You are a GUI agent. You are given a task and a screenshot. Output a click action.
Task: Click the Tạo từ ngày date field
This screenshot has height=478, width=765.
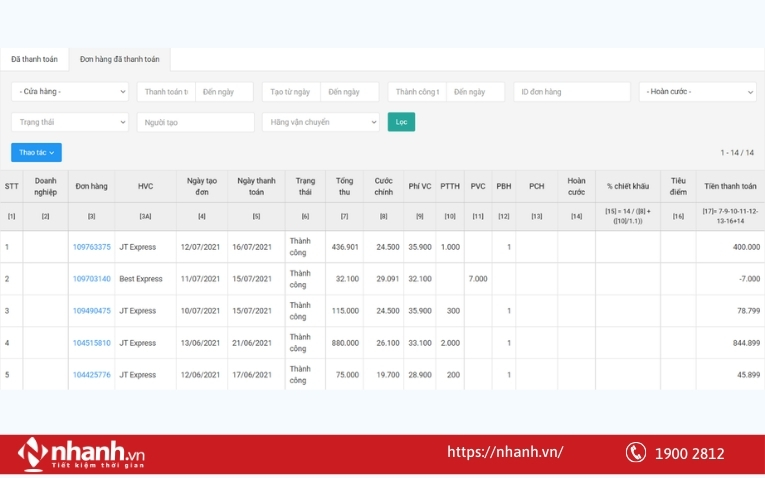(x=291, y=92)
